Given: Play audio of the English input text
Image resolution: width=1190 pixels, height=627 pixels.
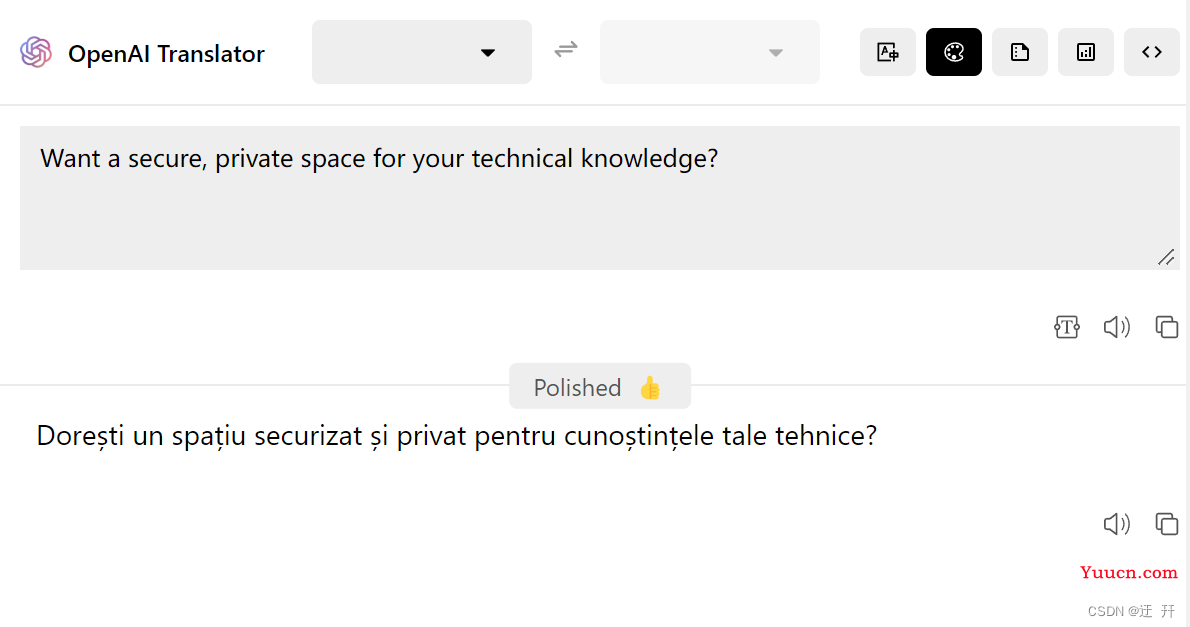Looking at the screenshot, I should 1116,327.
